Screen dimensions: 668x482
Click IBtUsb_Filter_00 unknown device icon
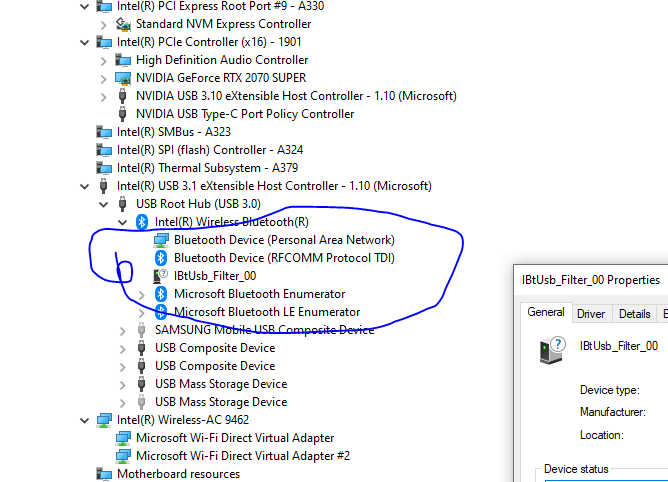click(x=161, y=276)
